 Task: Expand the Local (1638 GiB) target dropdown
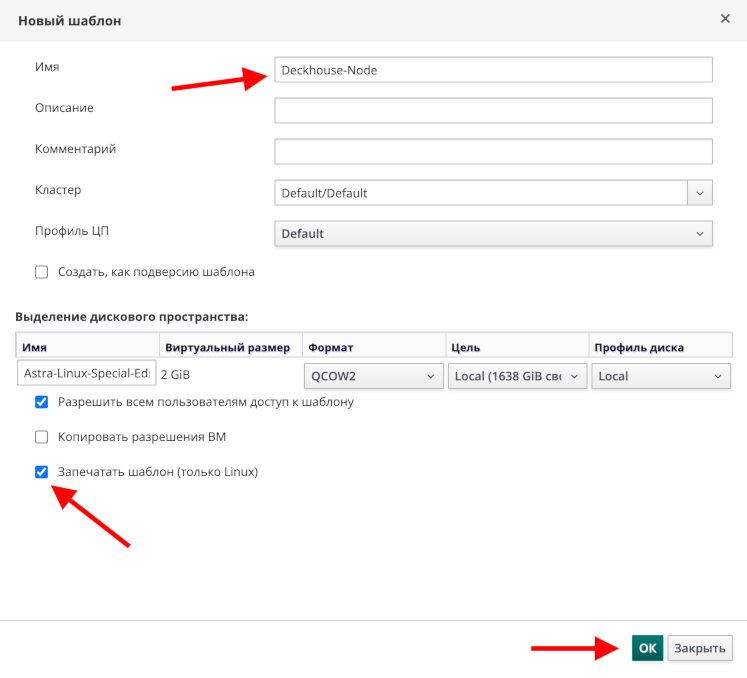click(517, 376)
